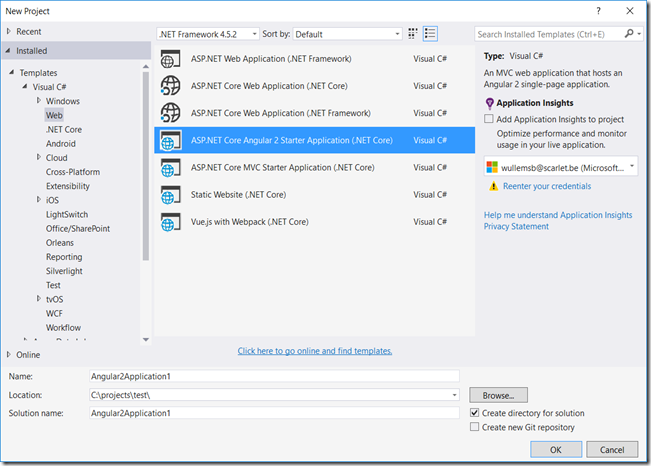Image resolution: width=651 pixels, height=466 pixels.
Task: Collapse the Installed section
Action: [8, 50]
